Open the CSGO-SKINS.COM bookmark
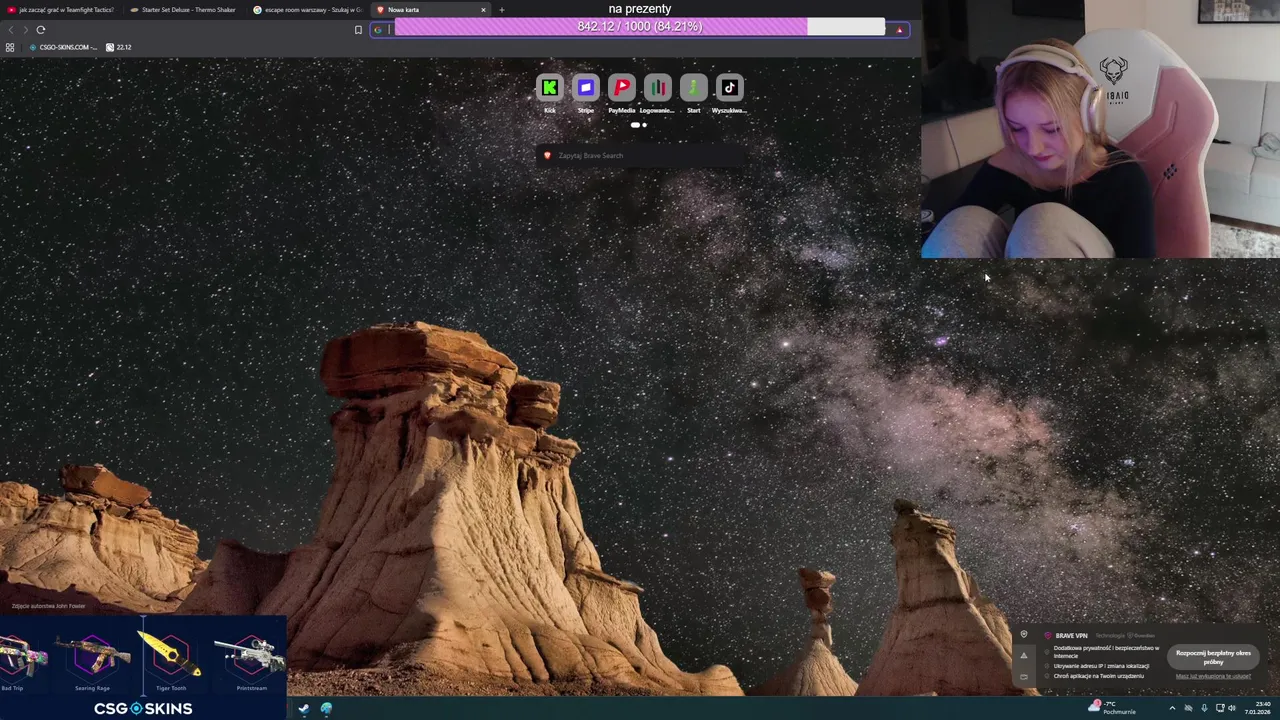This screenshot has height=720, width=1280. point(64,47)
